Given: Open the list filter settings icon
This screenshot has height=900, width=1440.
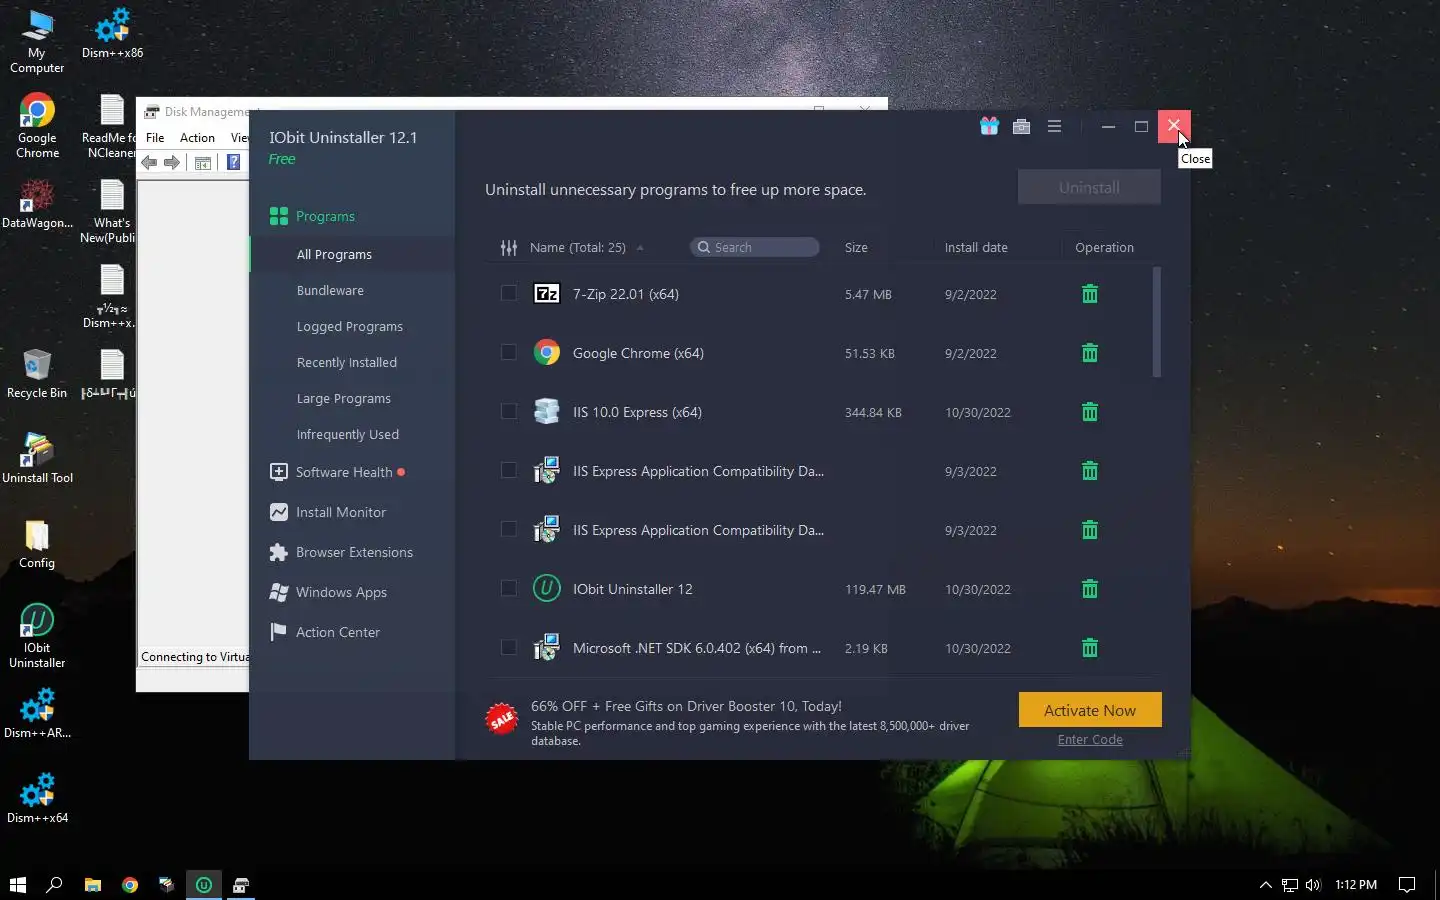Looking at the screenshot, I should (509, 247).
